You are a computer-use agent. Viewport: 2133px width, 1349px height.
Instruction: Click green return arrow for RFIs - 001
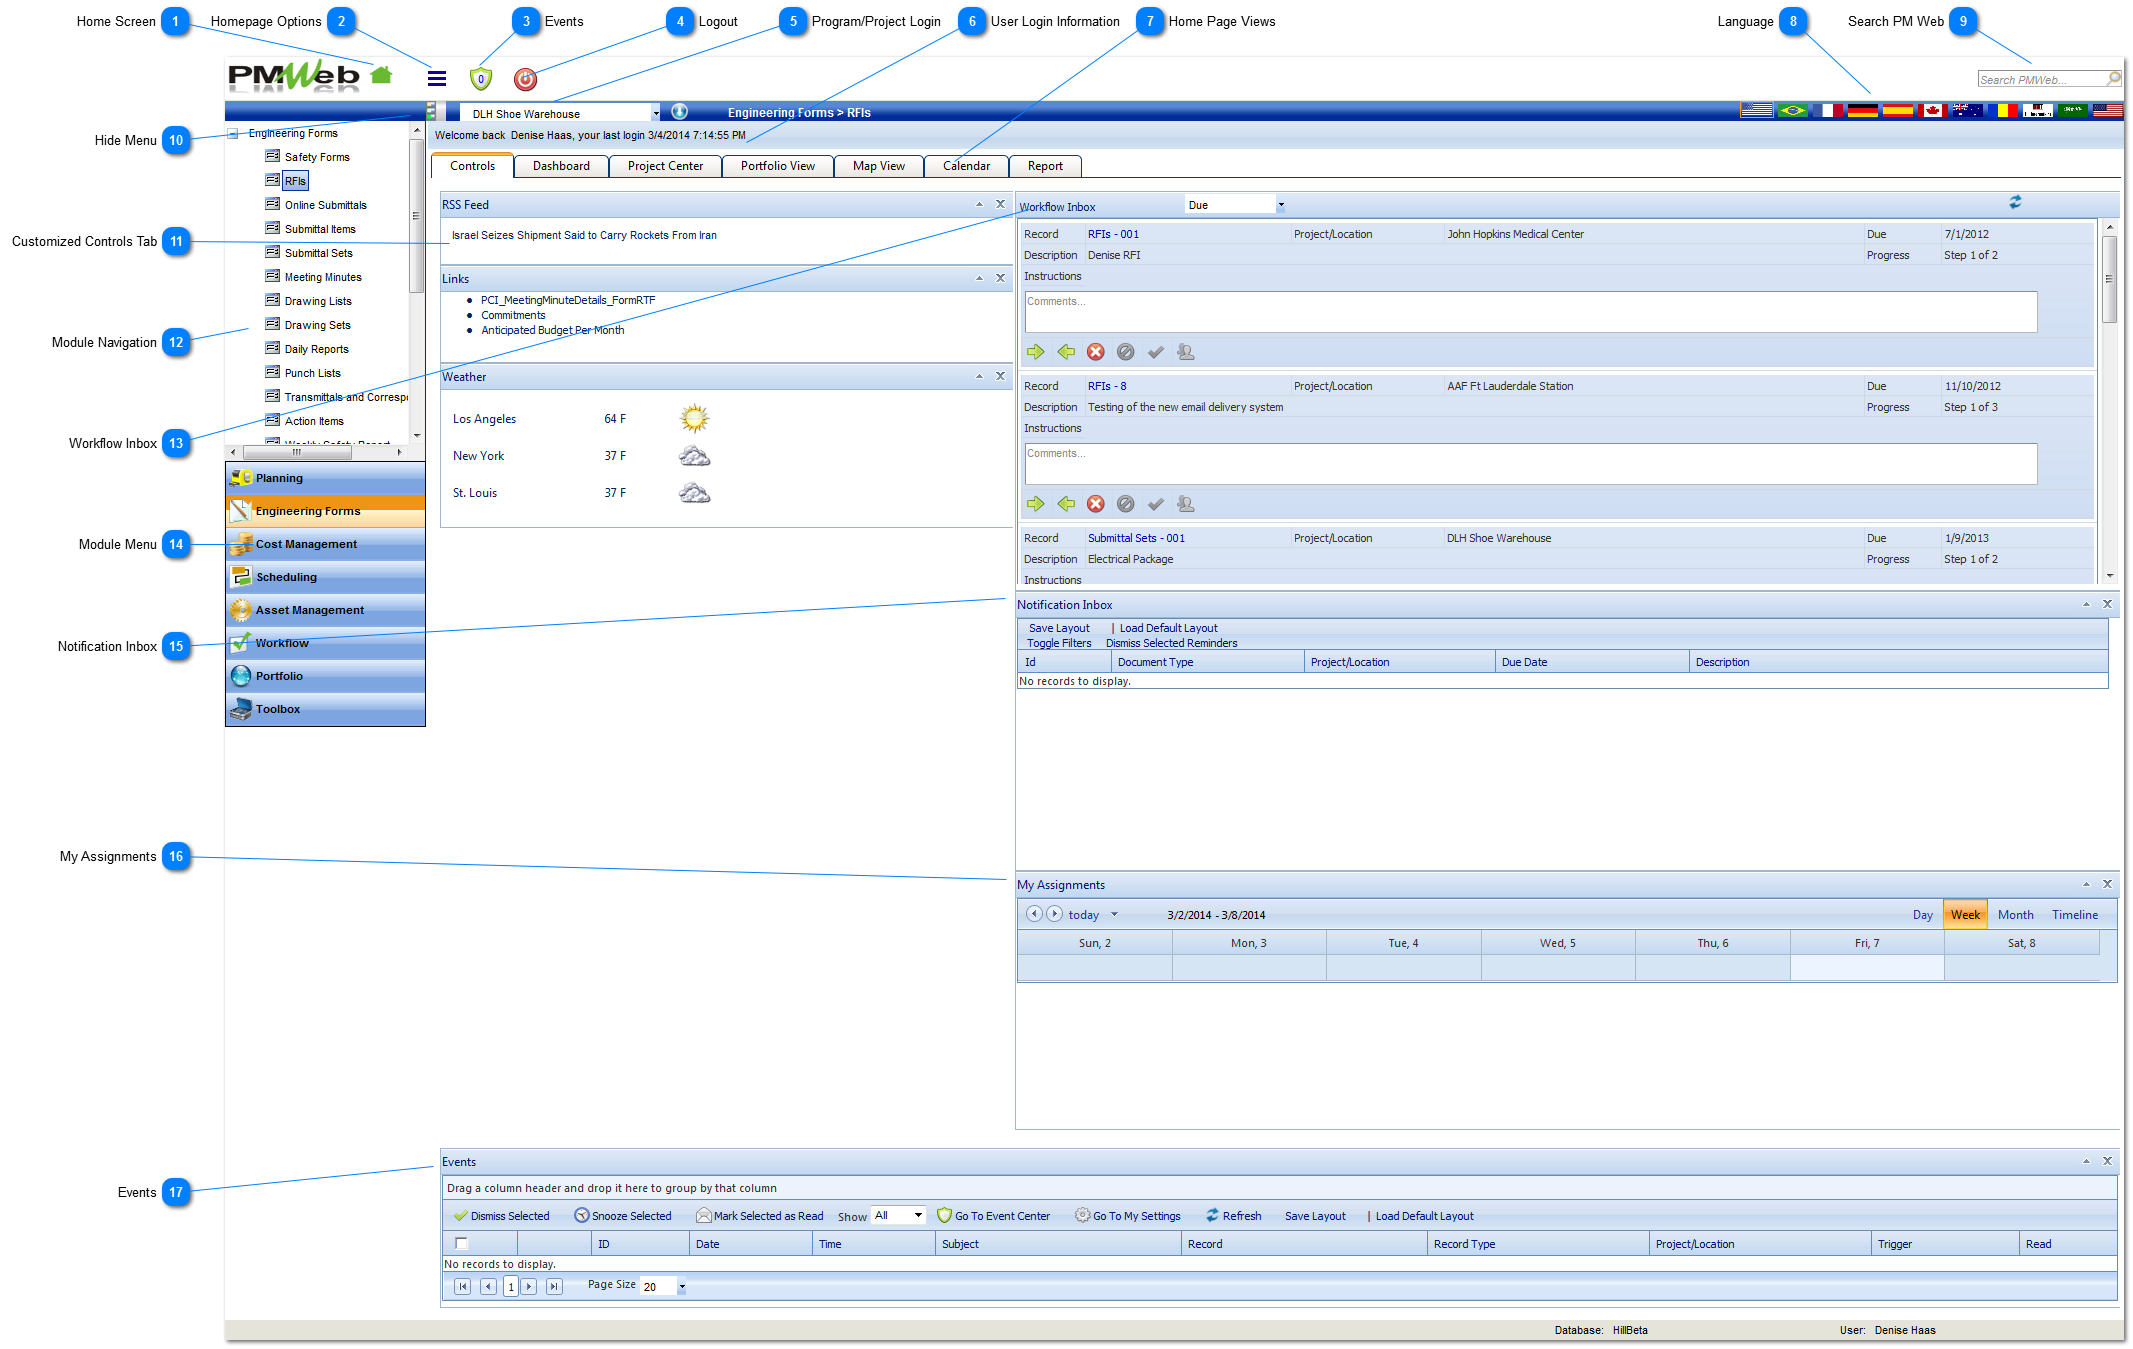(x=1066, y=352)
